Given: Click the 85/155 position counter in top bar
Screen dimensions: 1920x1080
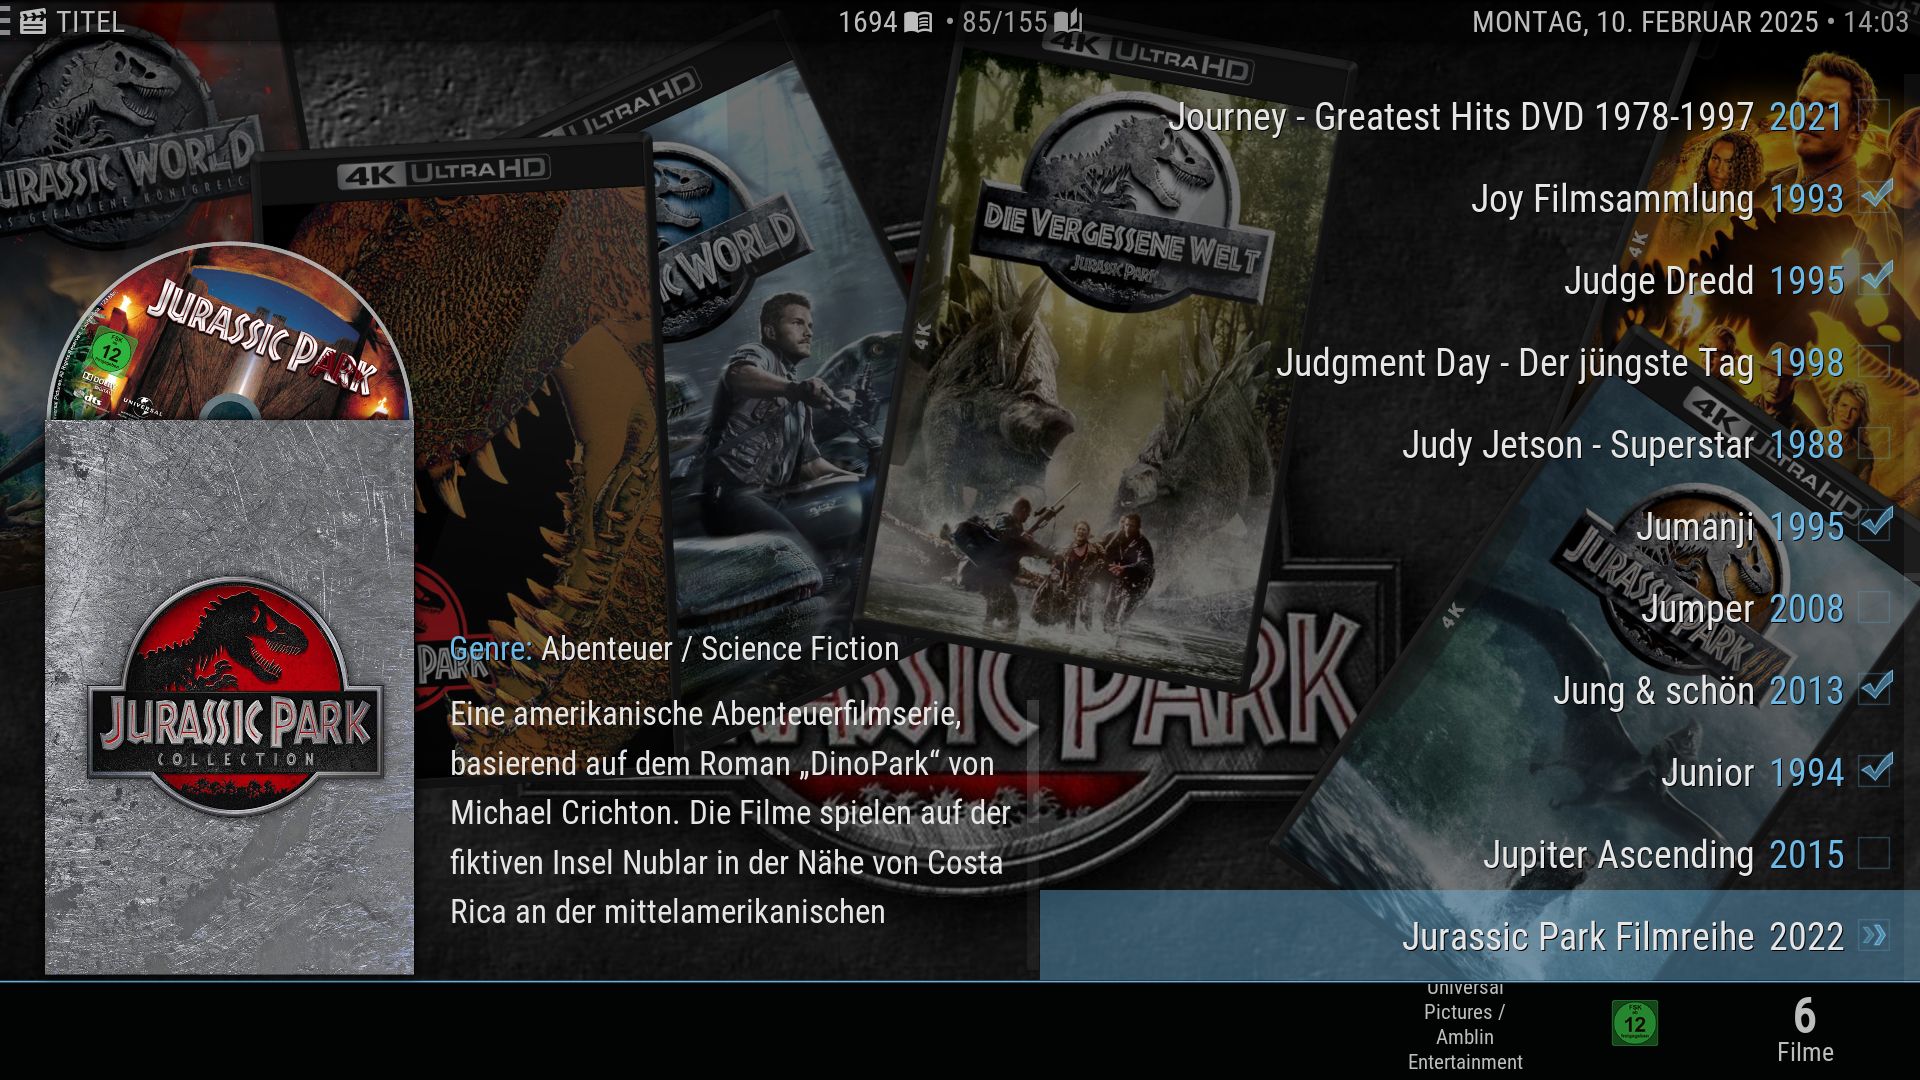Looking at the screenshot, I should 1004,22.
